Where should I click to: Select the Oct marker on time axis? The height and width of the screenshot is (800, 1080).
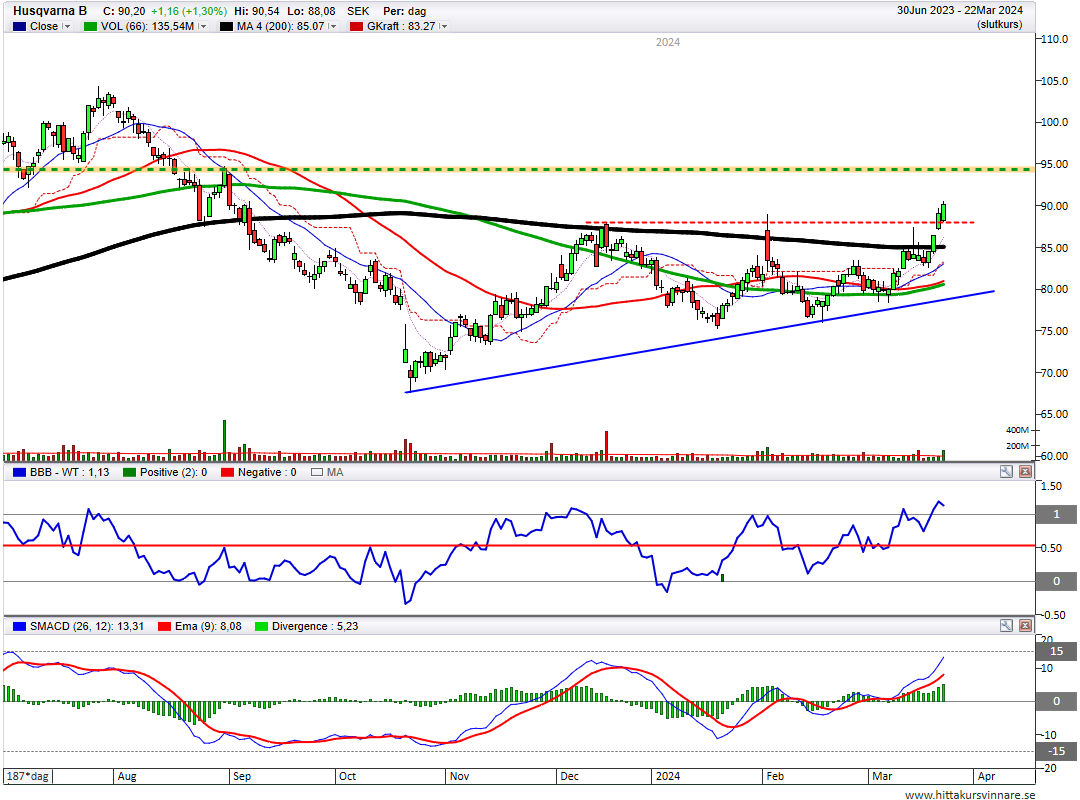[x=347, y=776]
